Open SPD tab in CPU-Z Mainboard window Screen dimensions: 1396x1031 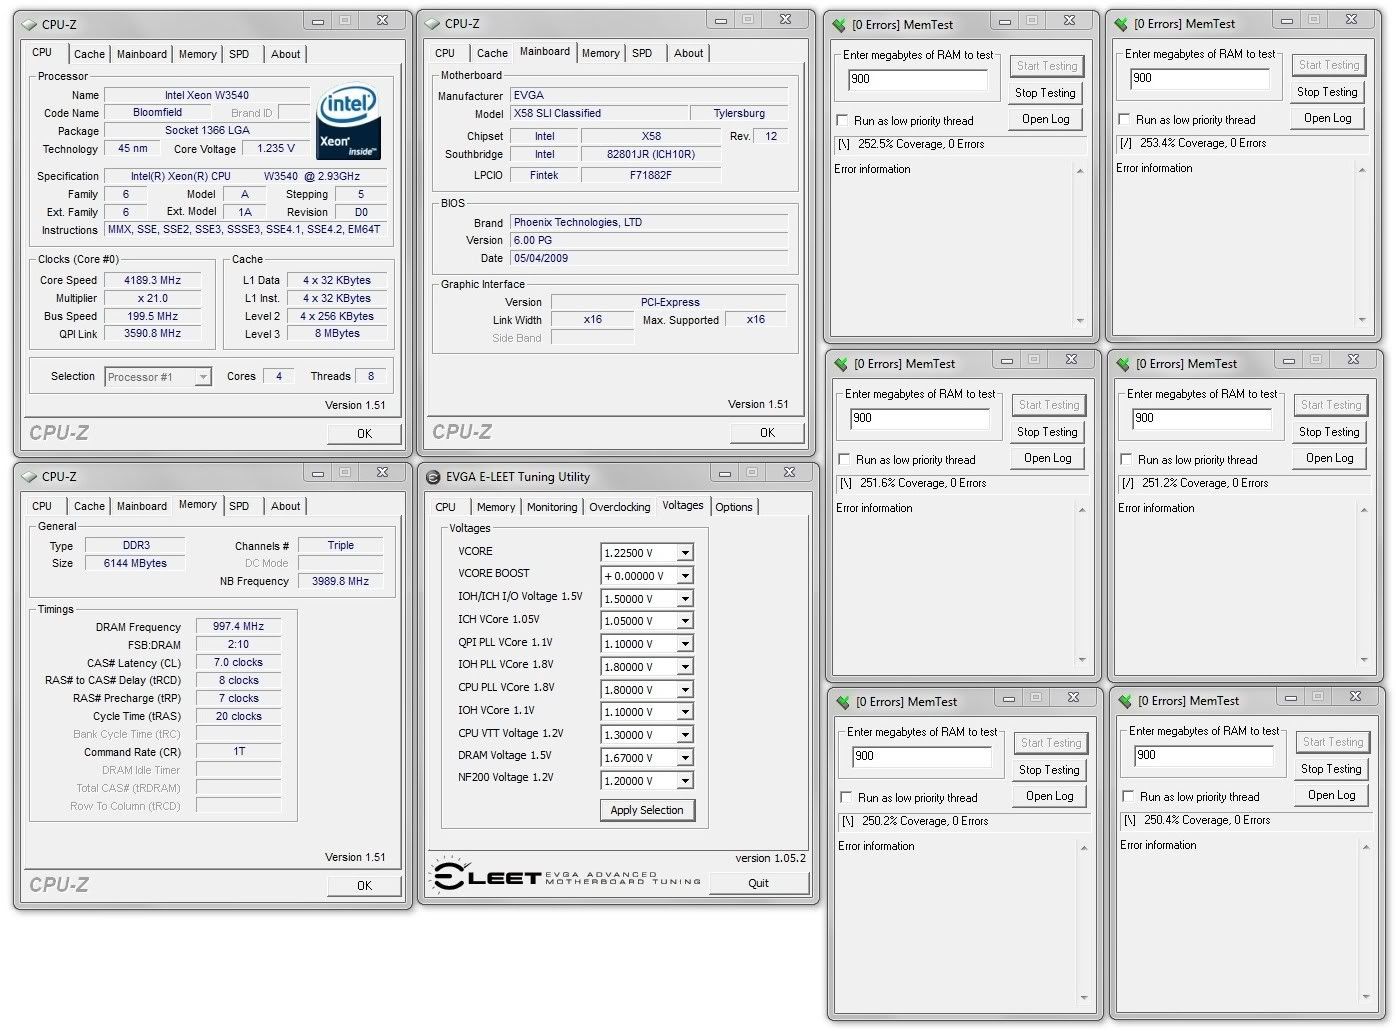pyautogui.click(x=642, y=53)
